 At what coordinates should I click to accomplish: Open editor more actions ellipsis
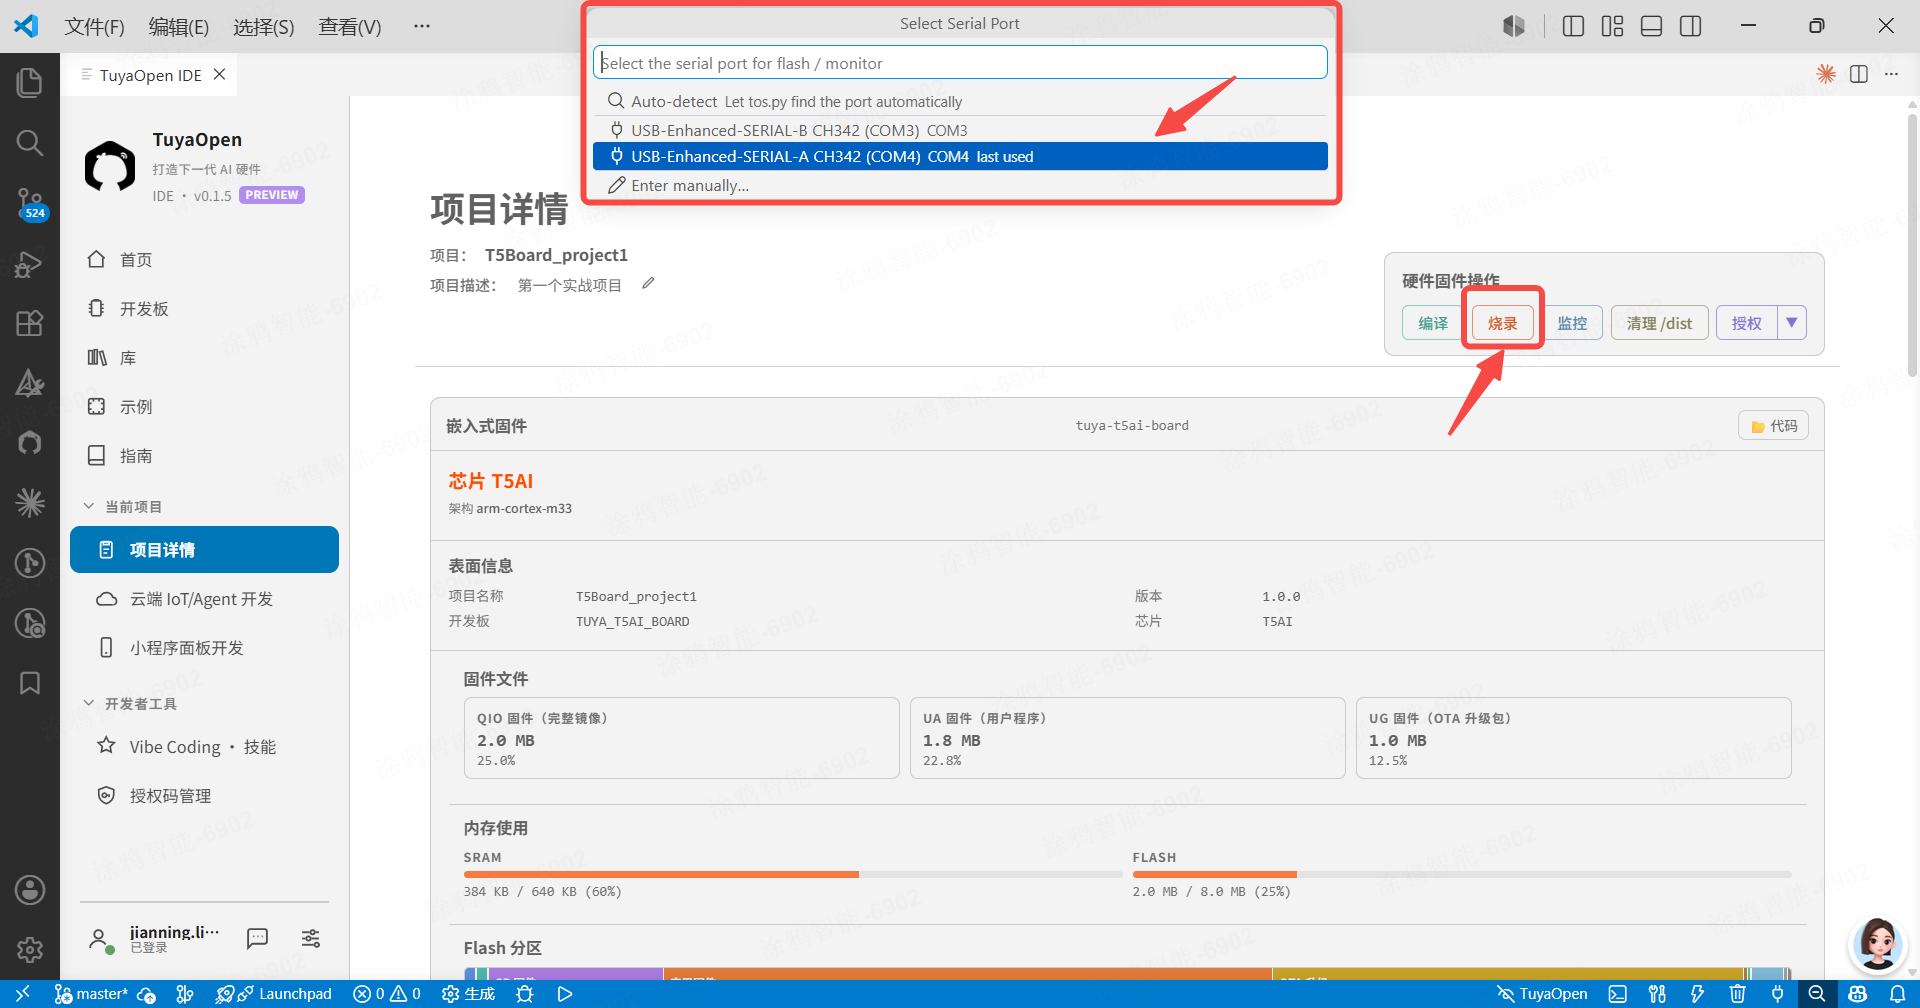coord(1891,74)
